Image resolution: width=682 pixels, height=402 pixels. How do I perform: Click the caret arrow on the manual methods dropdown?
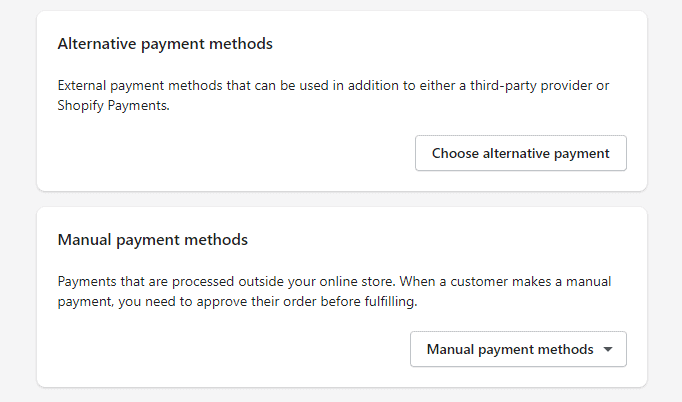607,349
